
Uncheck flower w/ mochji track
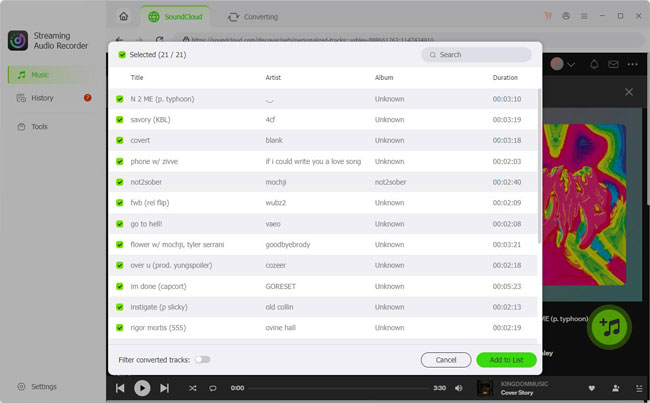[x=120, y=245]
